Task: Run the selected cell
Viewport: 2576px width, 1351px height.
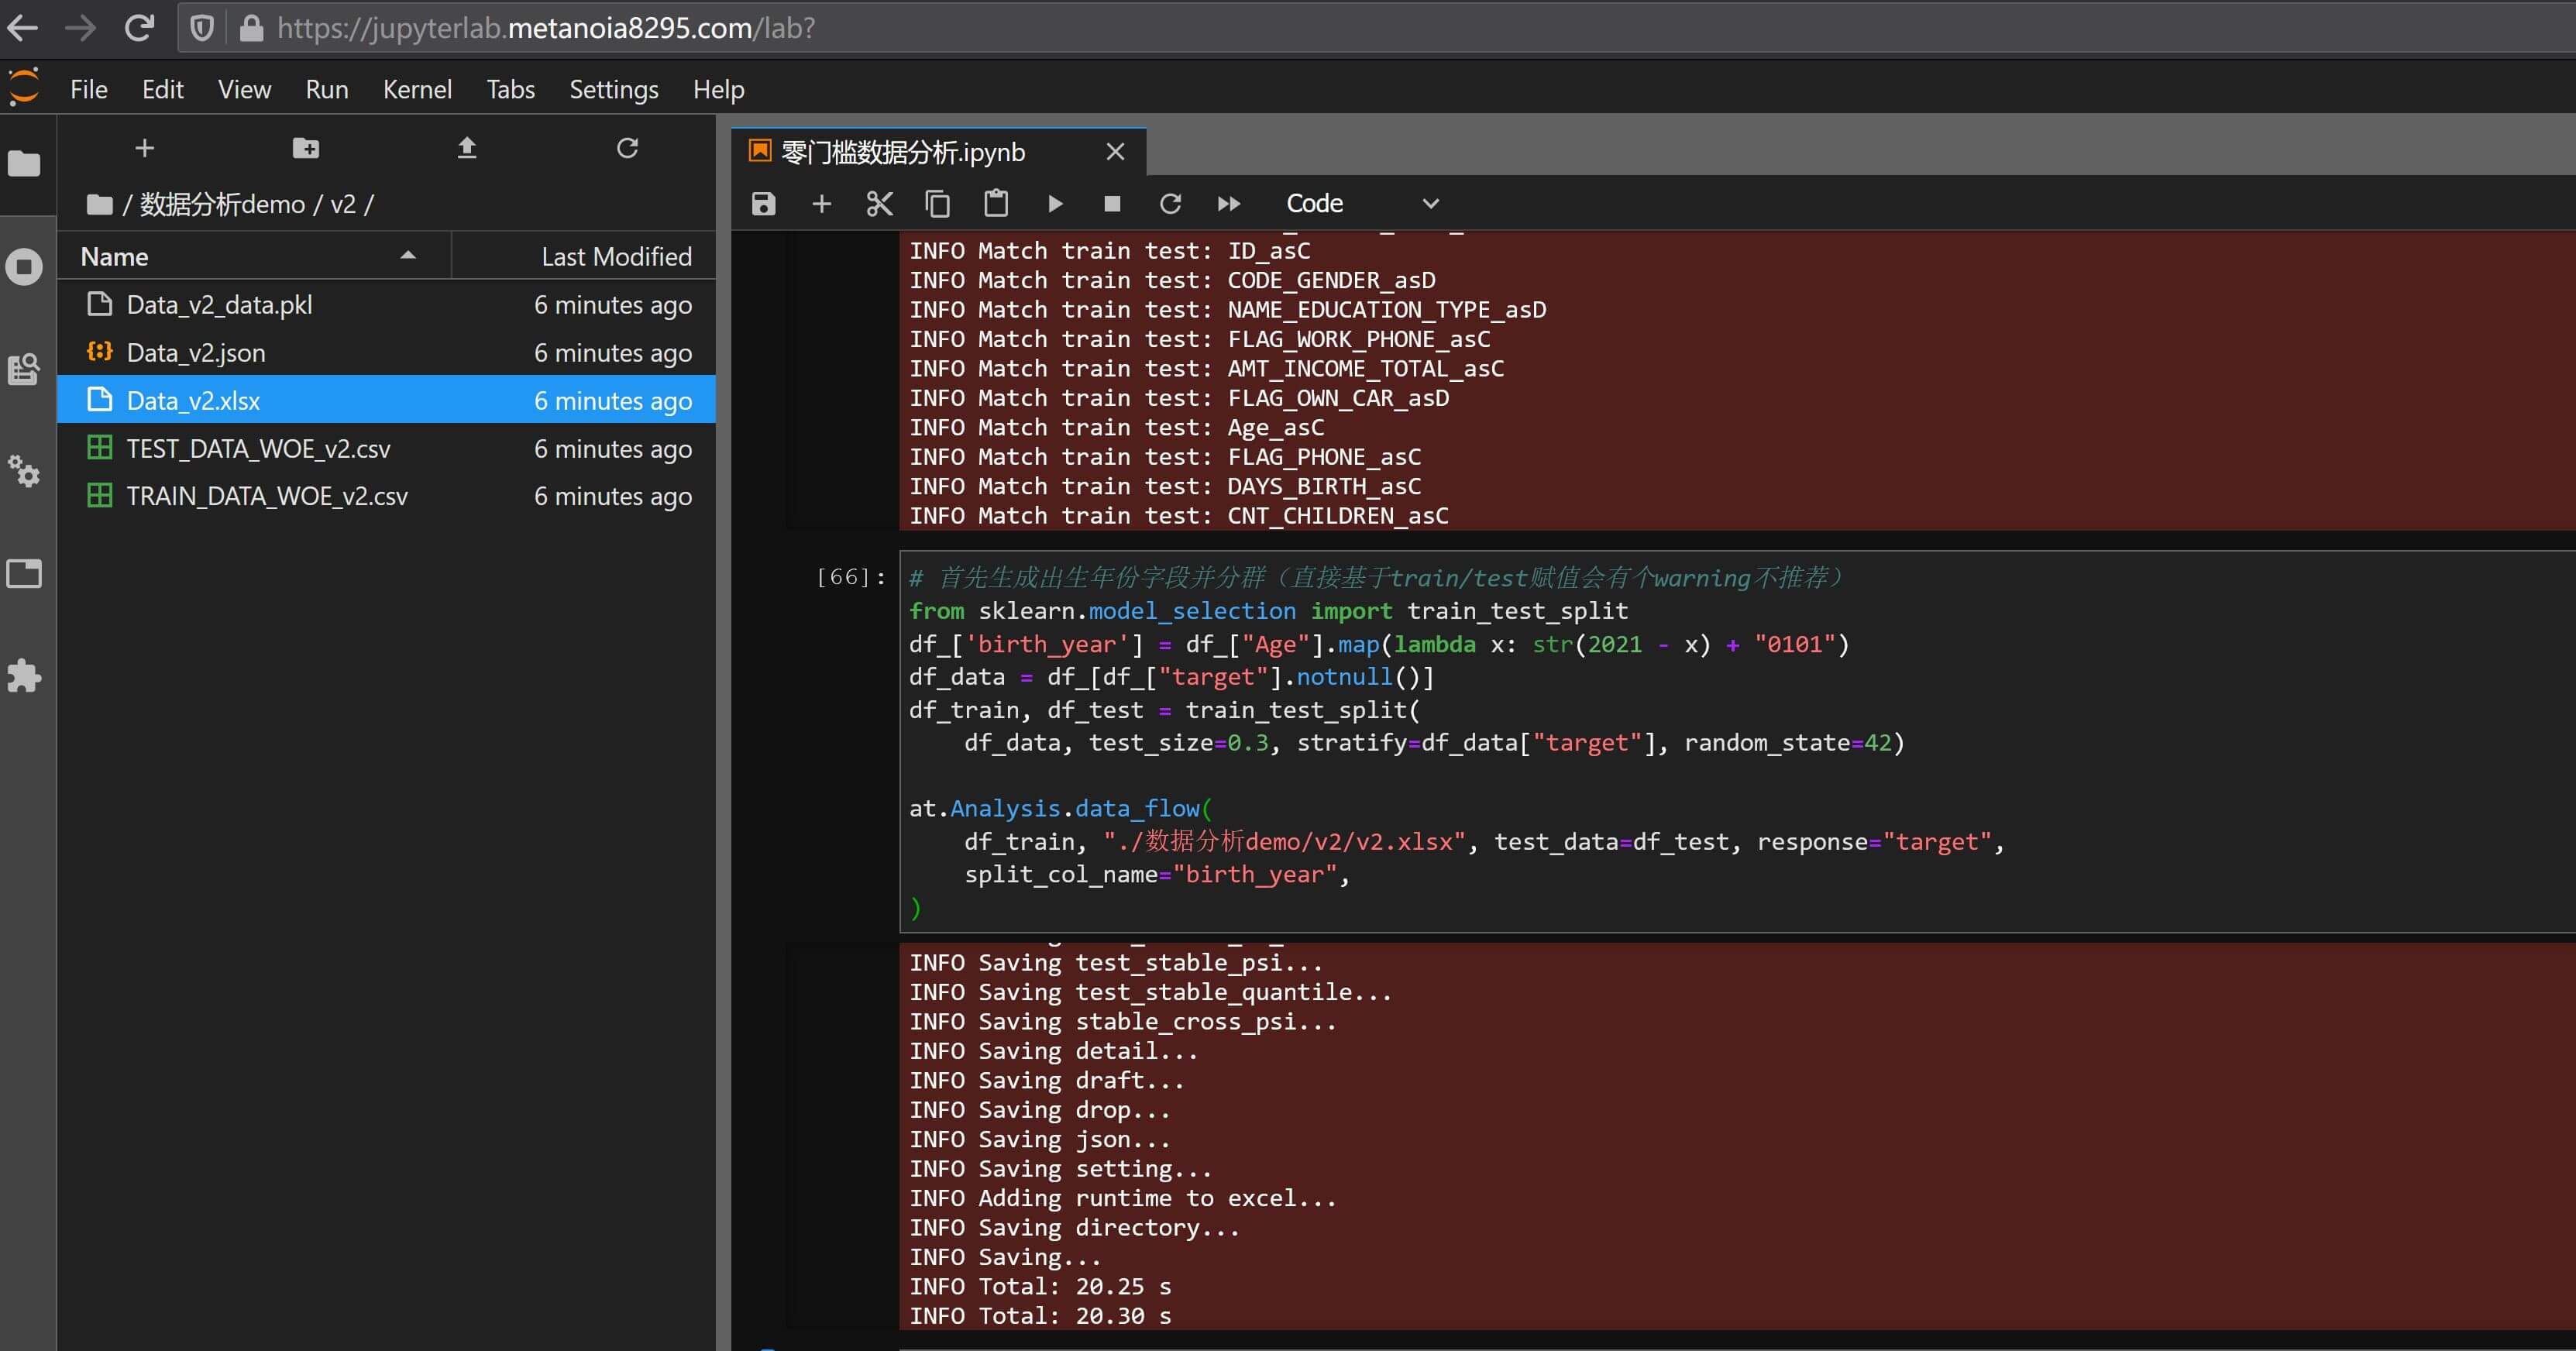Action: tap(1054, 204)
